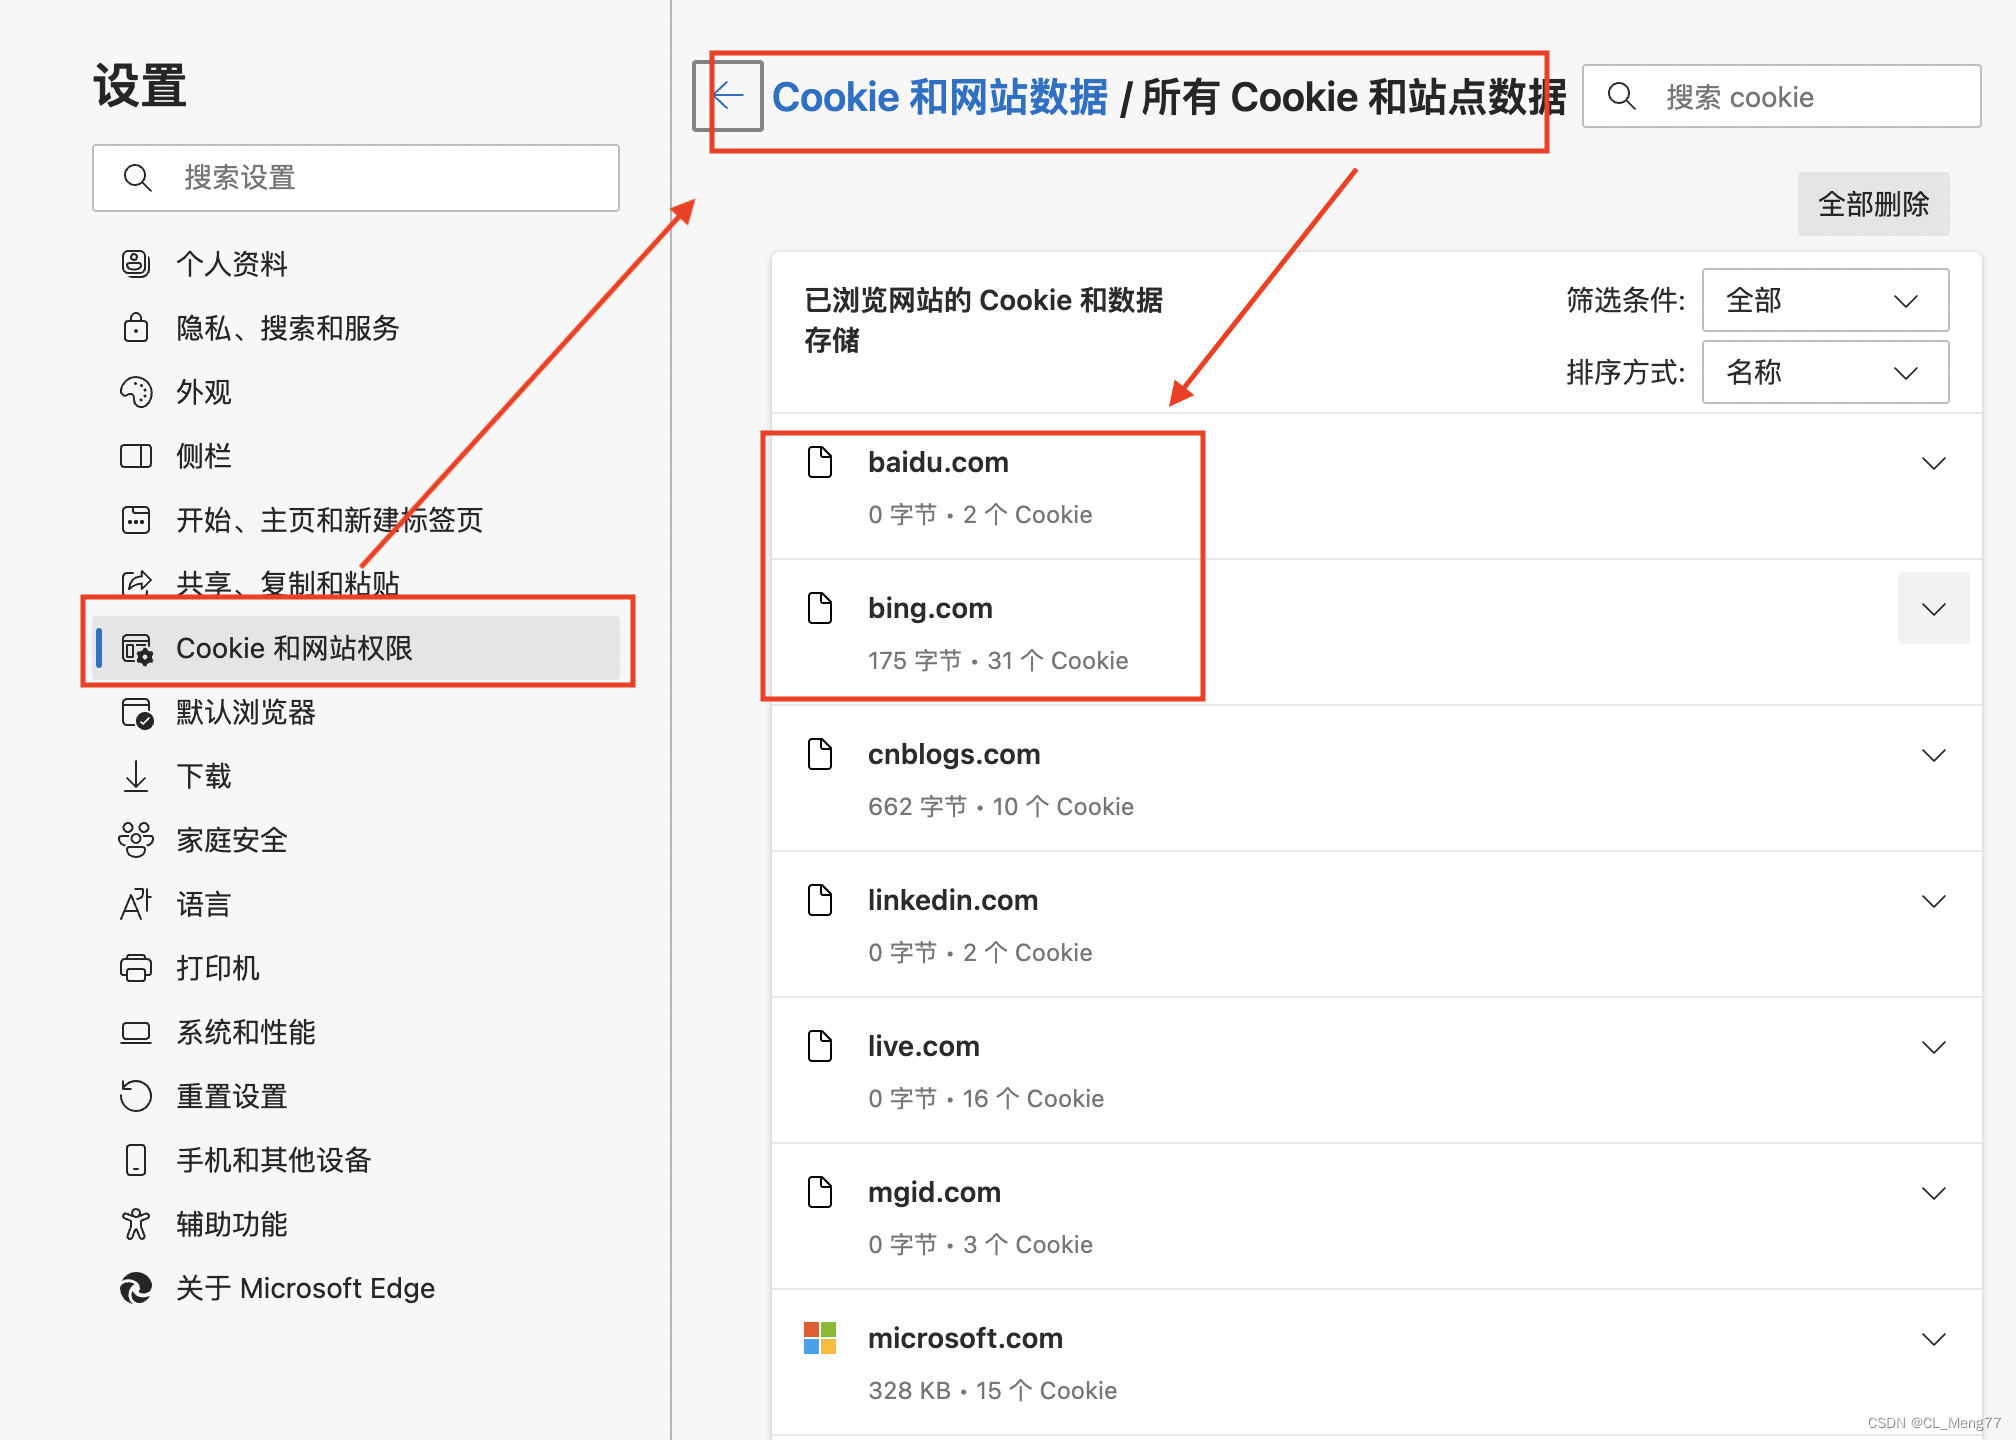The height and width of the screenshot is (1440, 2016).
Task: Open 隐私、搜索和服务 settings page
Action: [x=356, y=328]
